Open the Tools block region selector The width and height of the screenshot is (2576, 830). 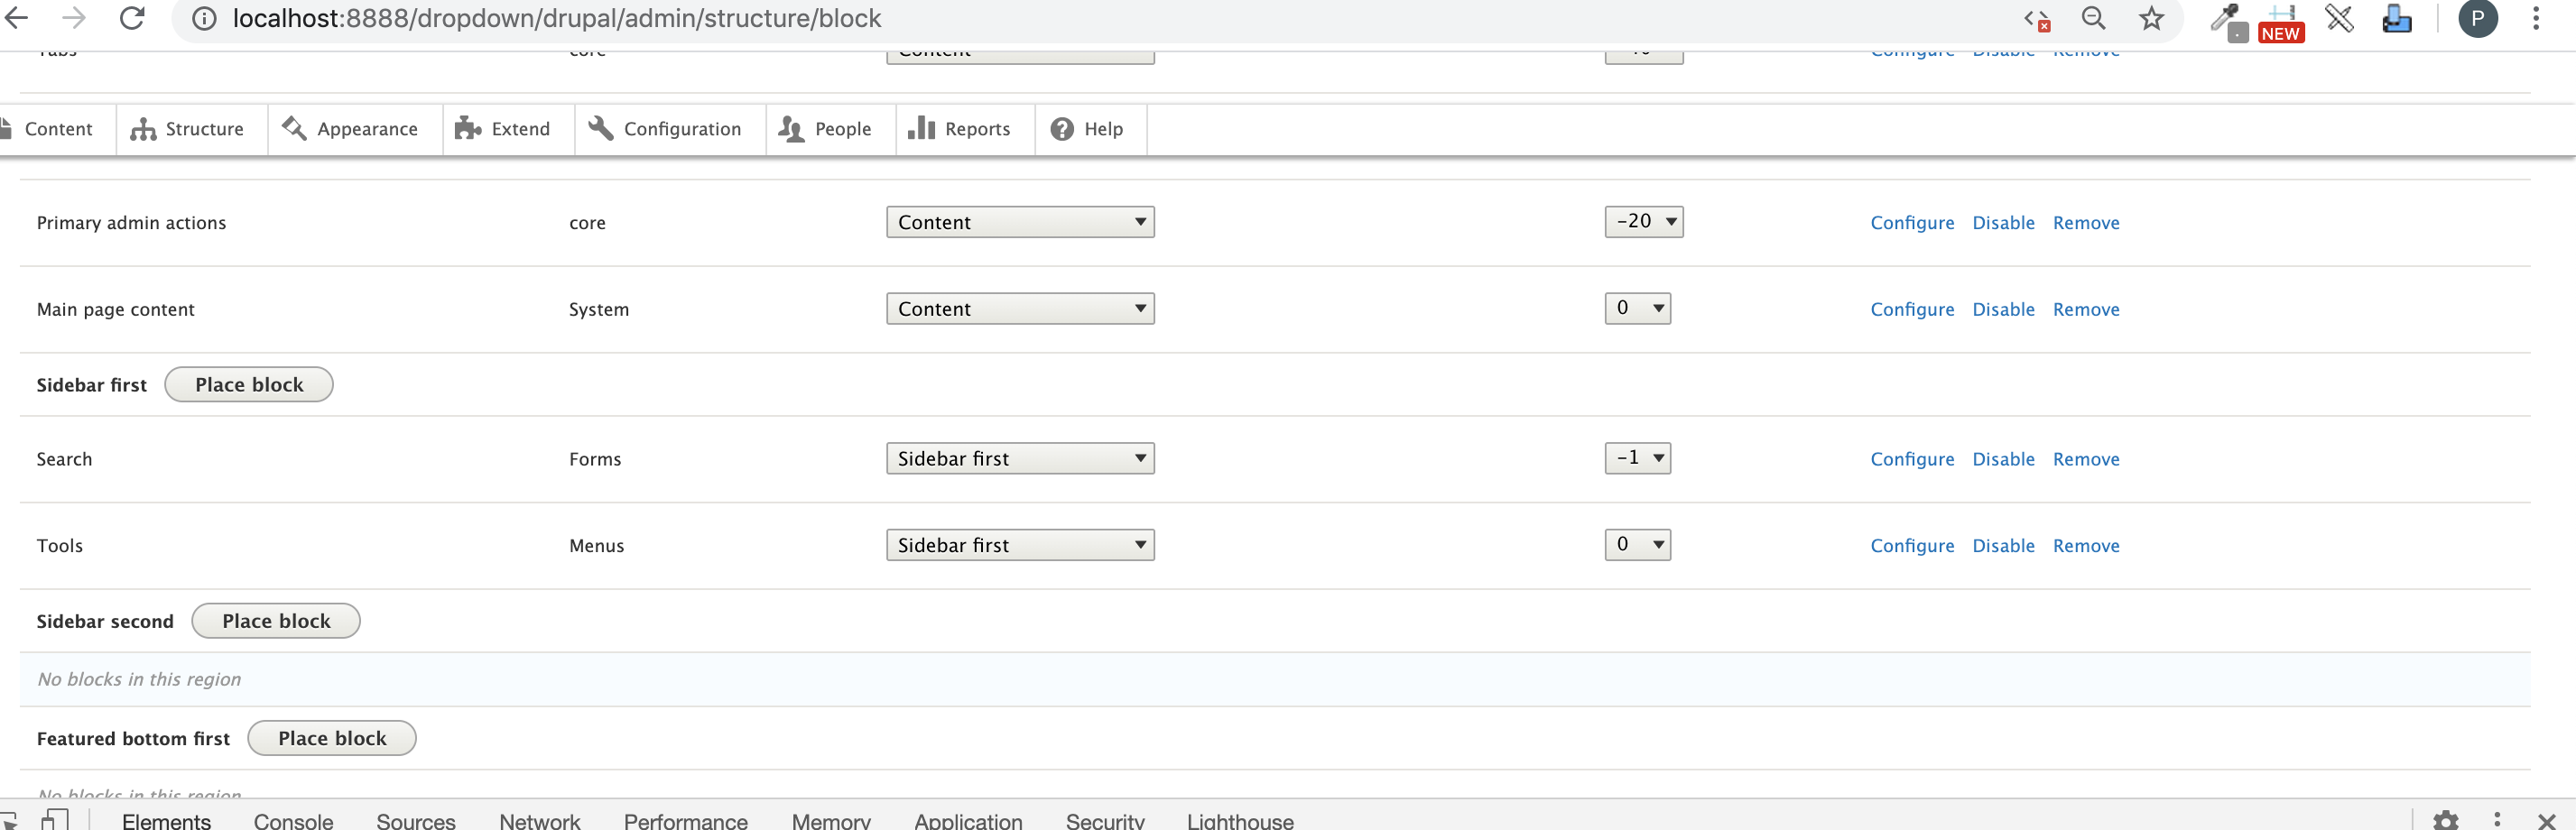pos(1019,545)
